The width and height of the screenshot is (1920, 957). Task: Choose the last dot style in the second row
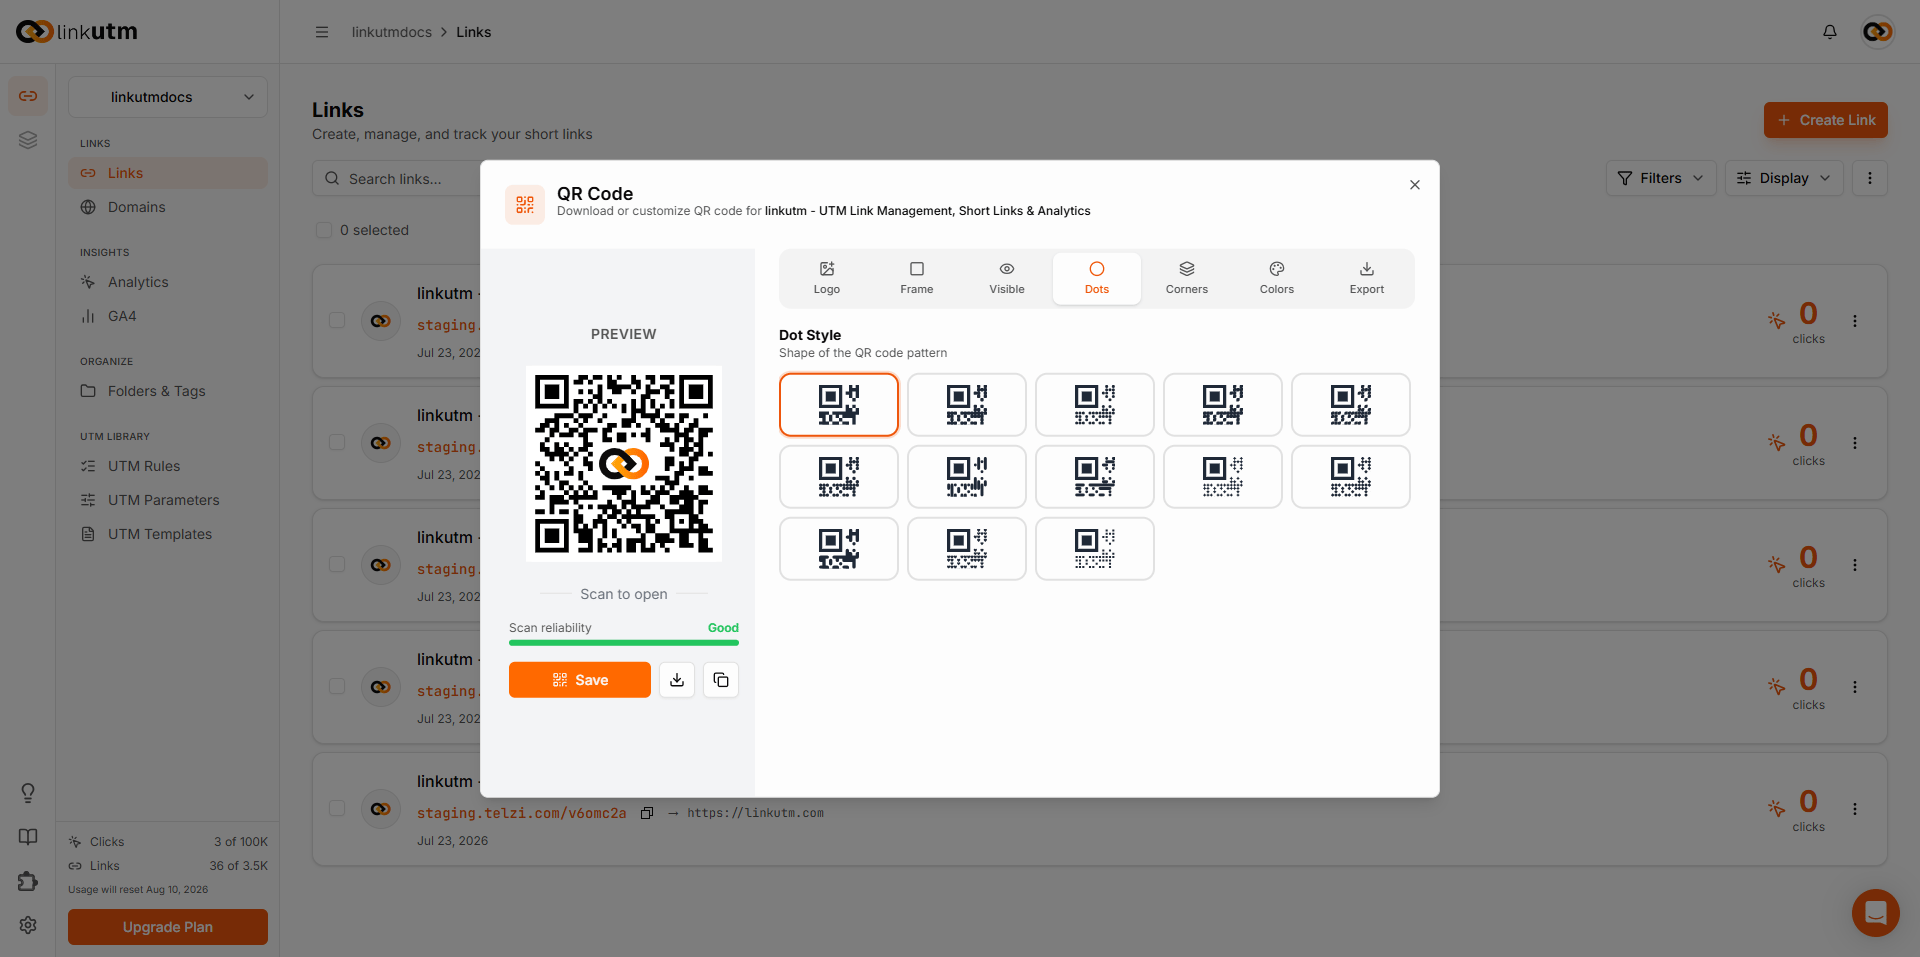(x=1350, y=477)
